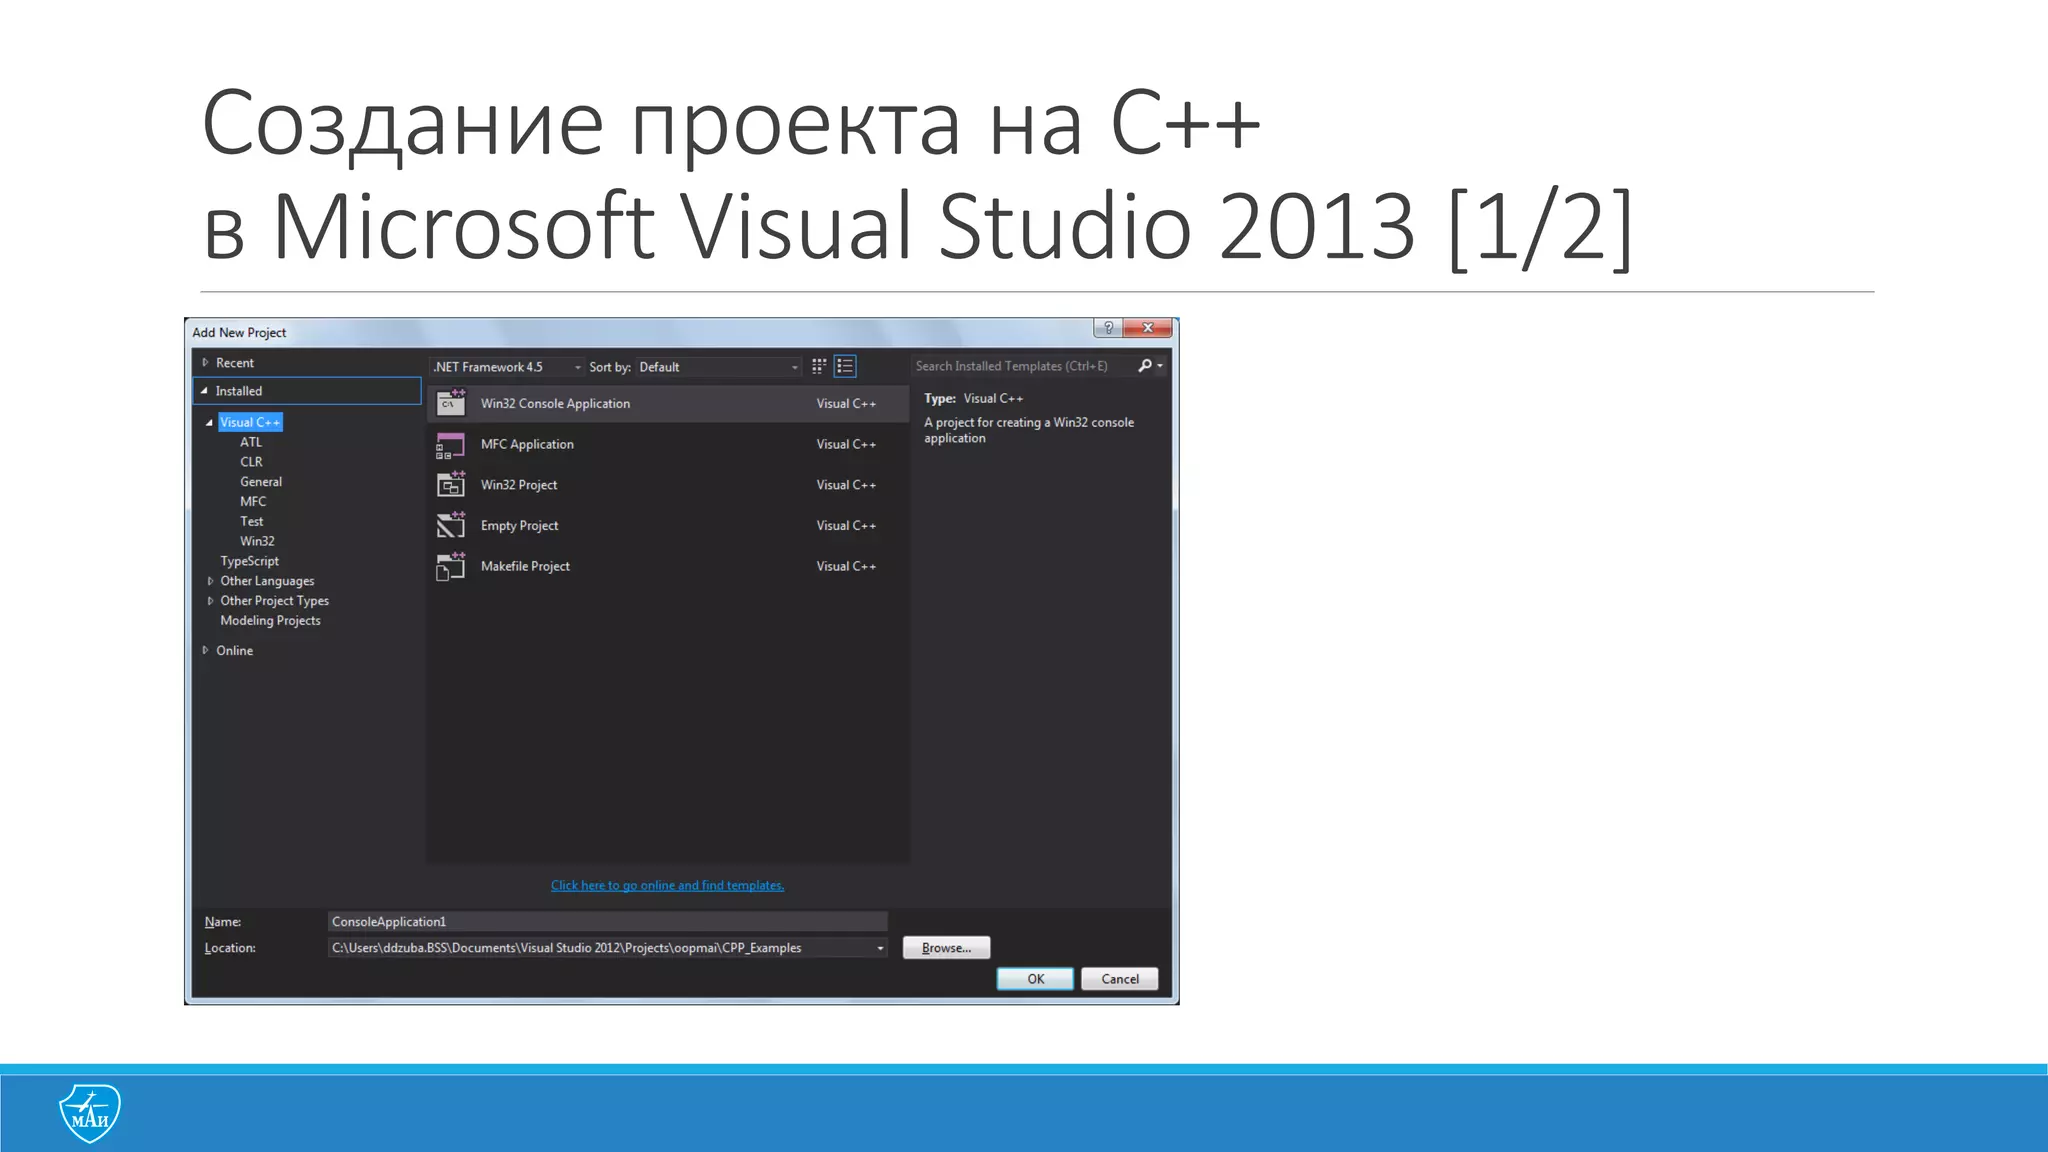Click Visual C++ label in Makefile Project row
The width and height of the screenshot is (2048, 1152).
[x=846, y=566]
